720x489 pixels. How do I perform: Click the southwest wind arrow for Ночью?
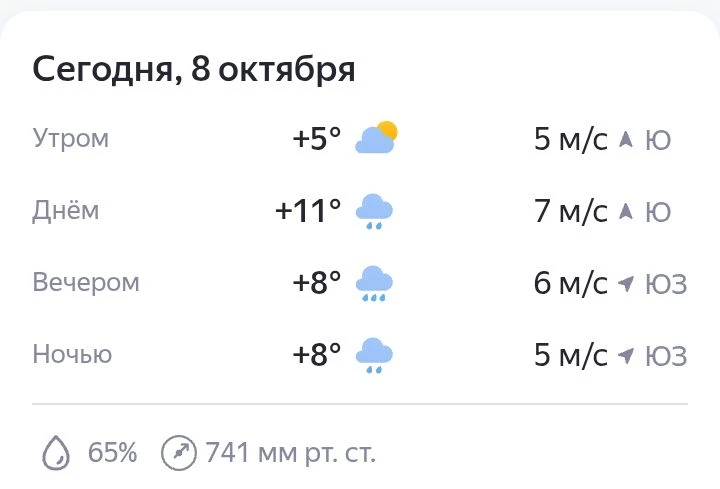[626, 355]
